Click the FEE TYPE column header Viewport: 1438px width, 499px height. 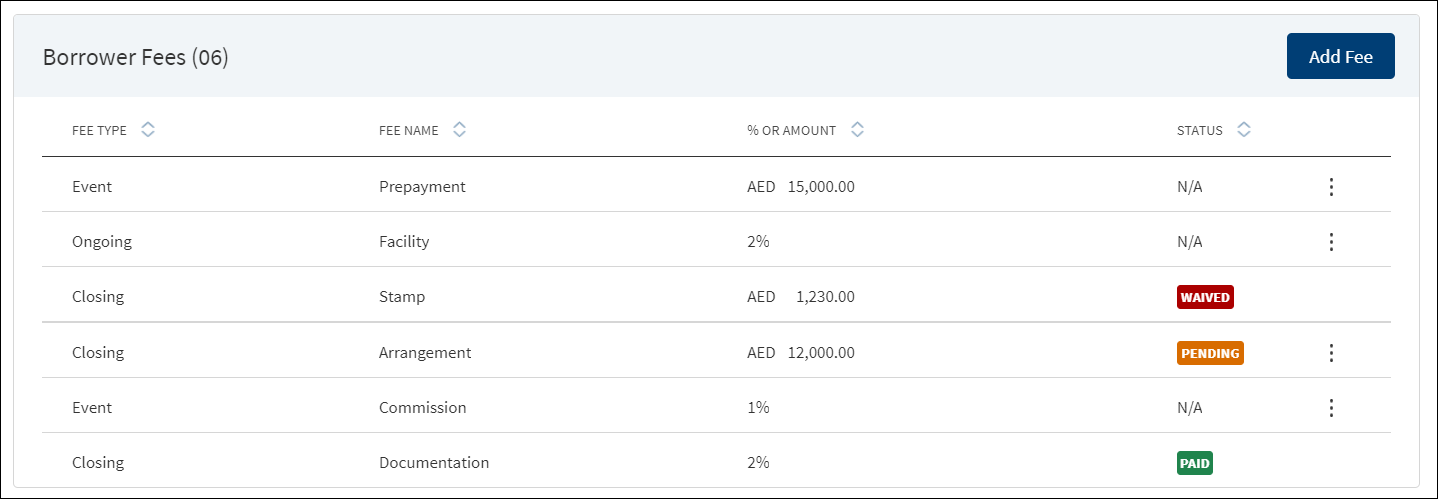click(x=99, y=130)
